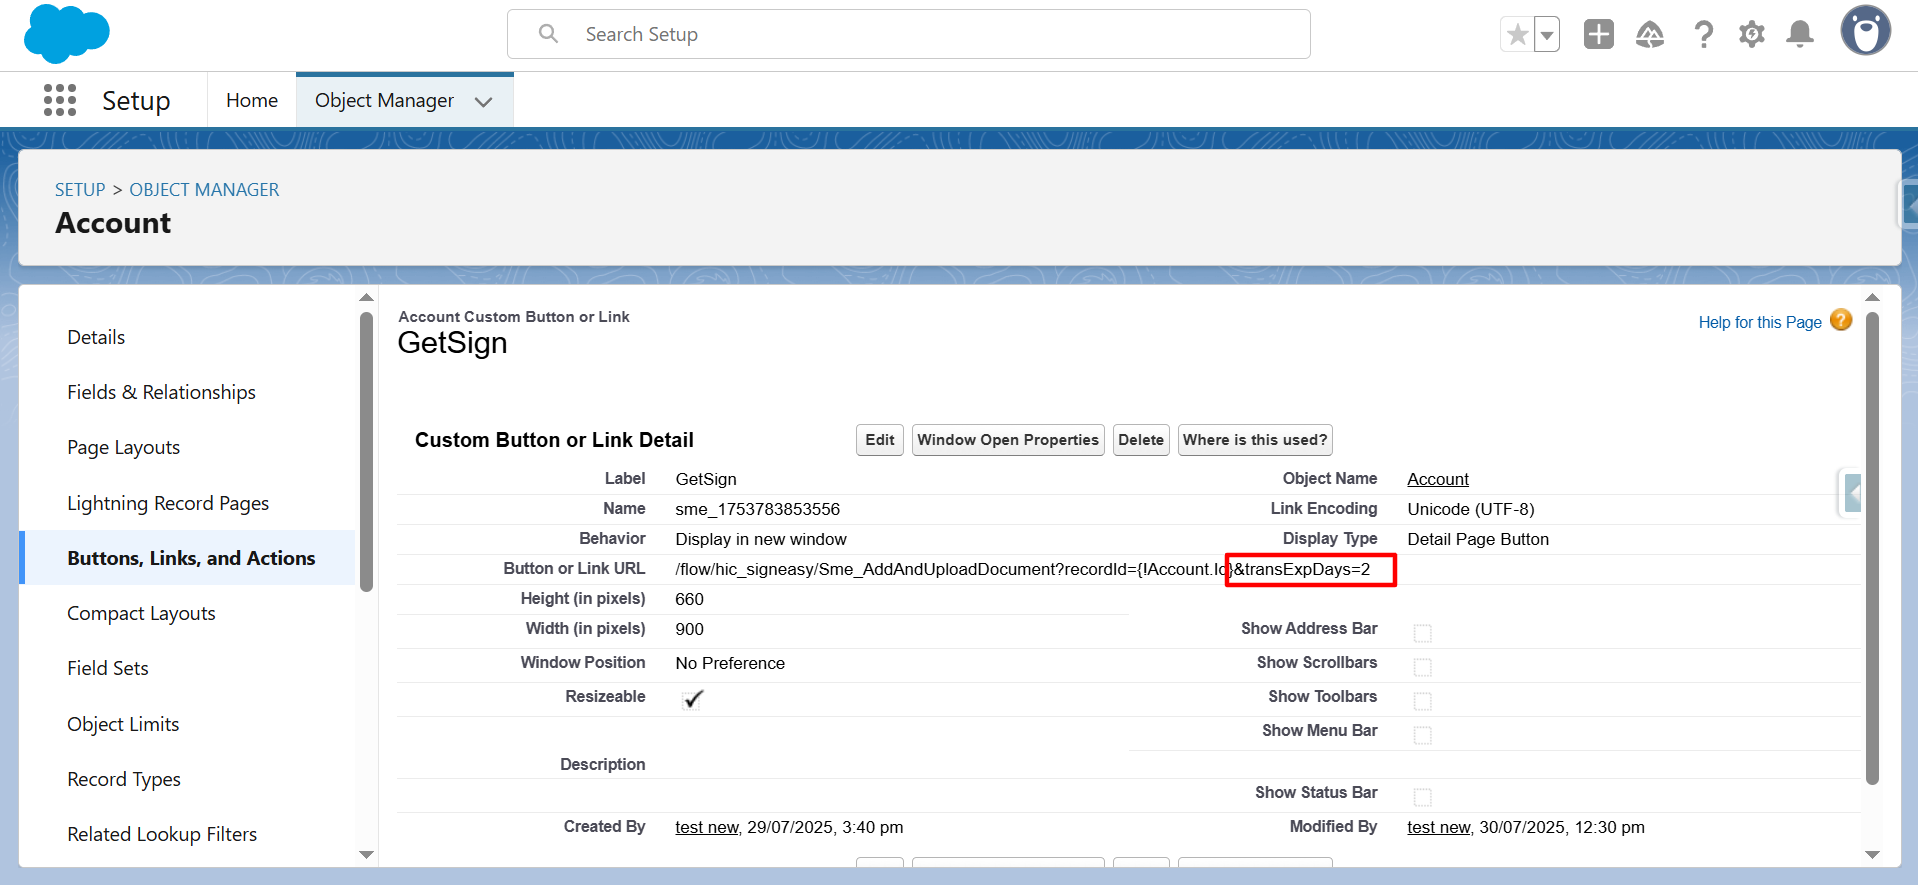Expand the right-edge panel handle beside the Account header
Viewport: 1918px width, 885px height.
point(1908,207)
